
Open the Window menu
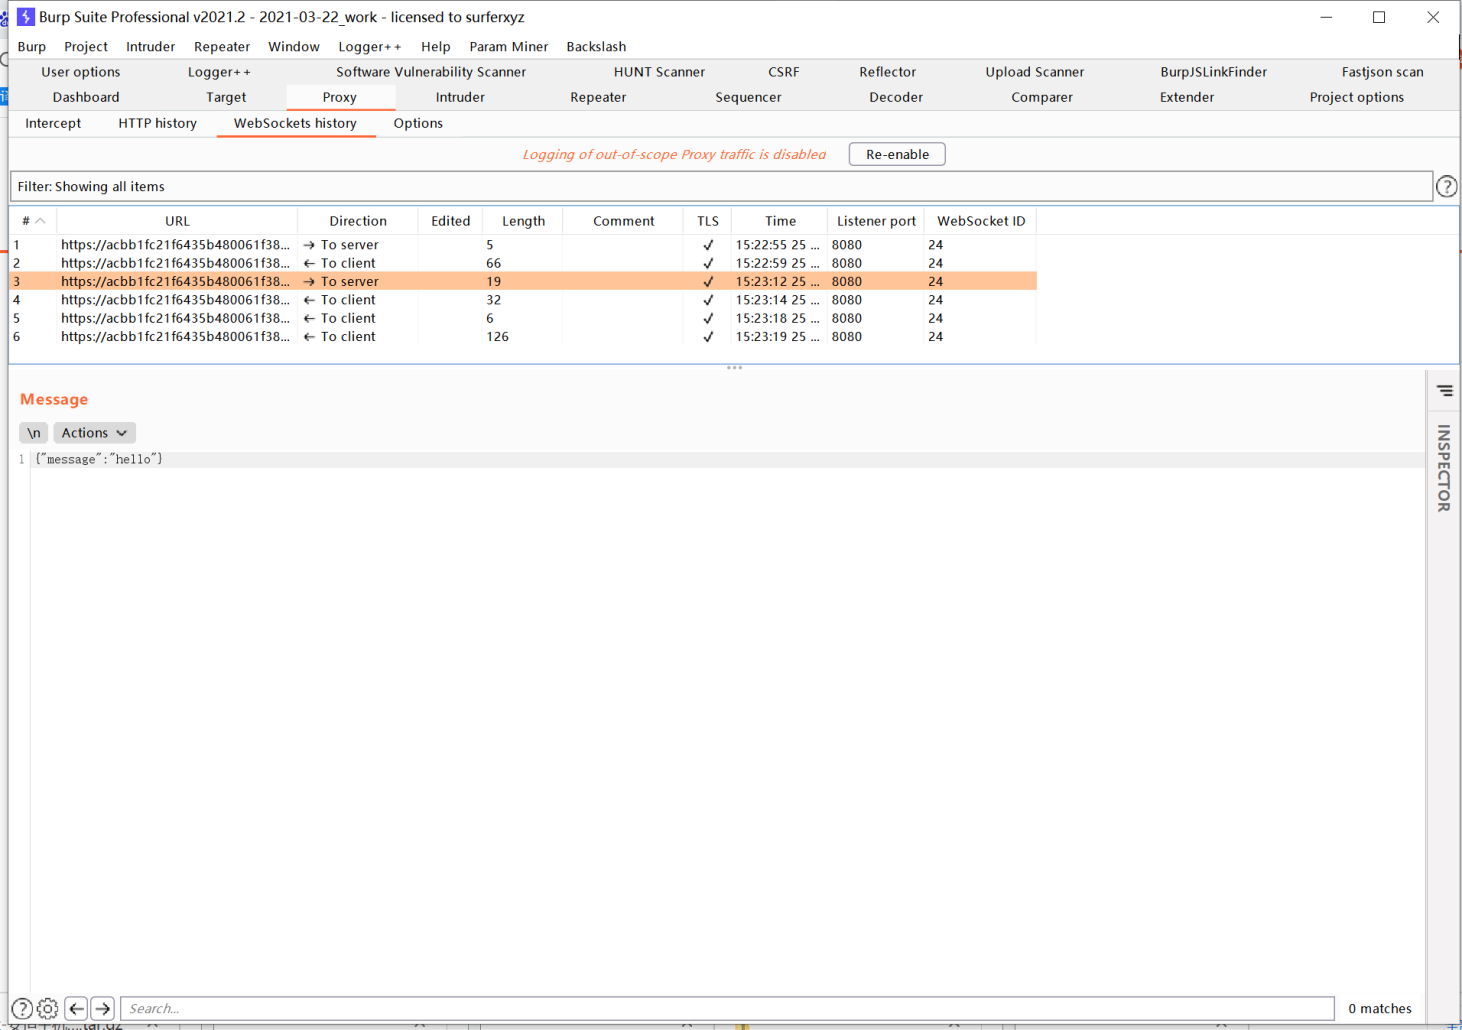tap(294, 46)
